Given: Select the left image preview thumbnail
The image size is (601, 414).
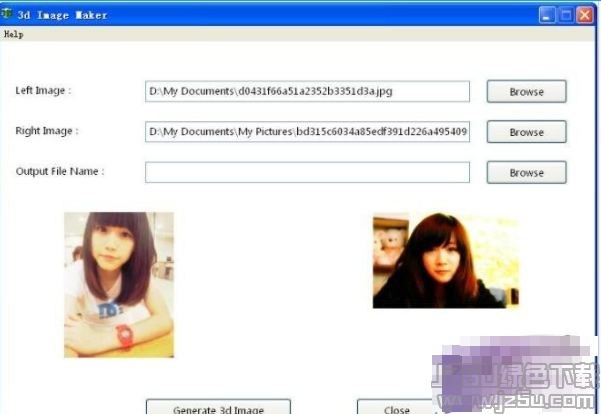Looking at the screenshot, I should pyautogui.click(x=119, y=284).
